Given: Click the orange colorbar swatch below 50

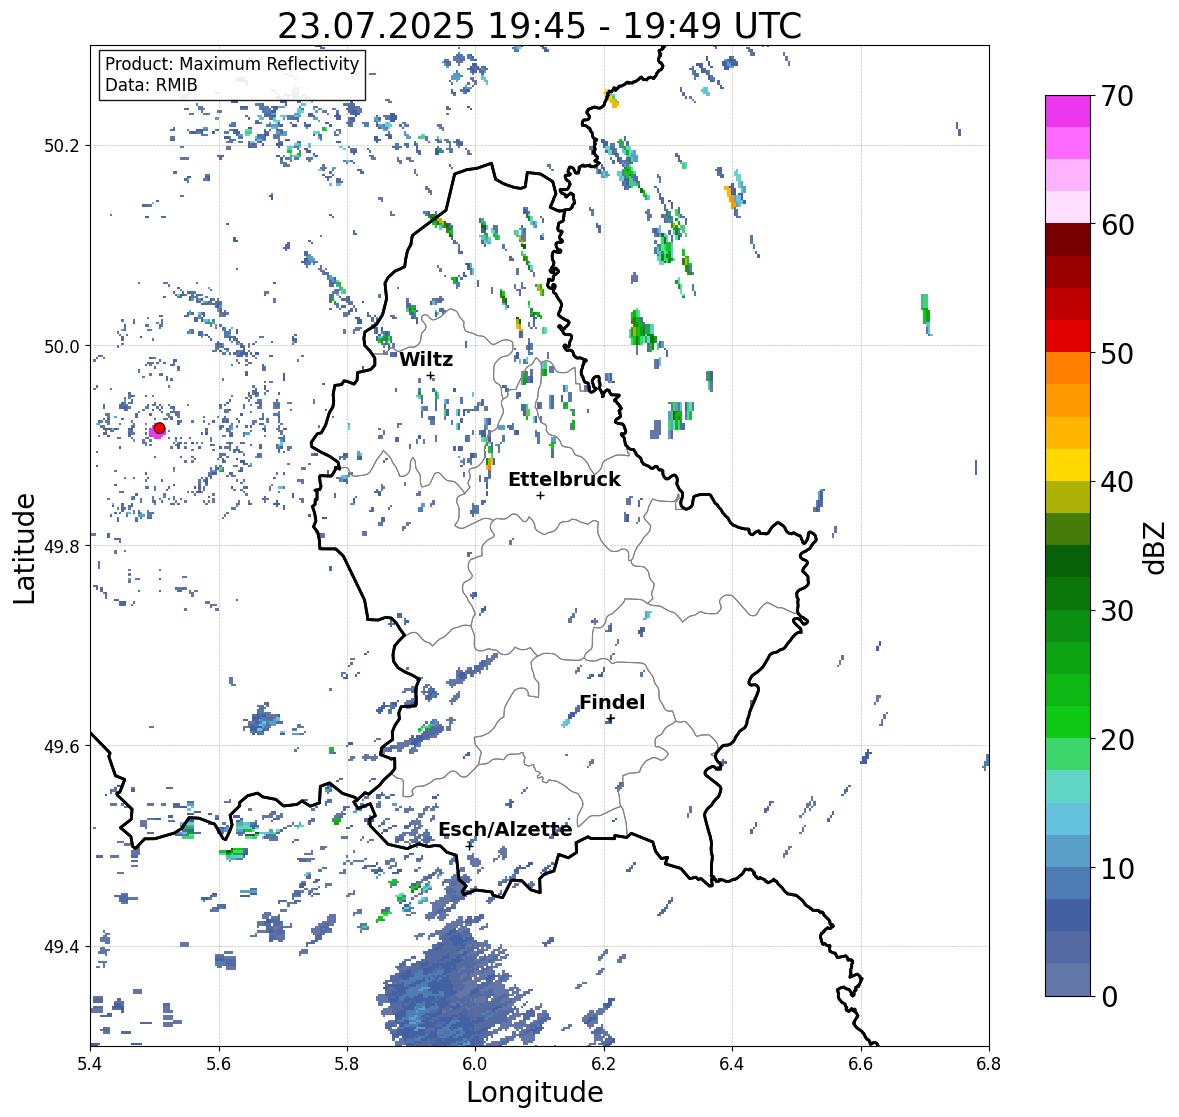Looking at the screenshot, I should click(1068, 368).
